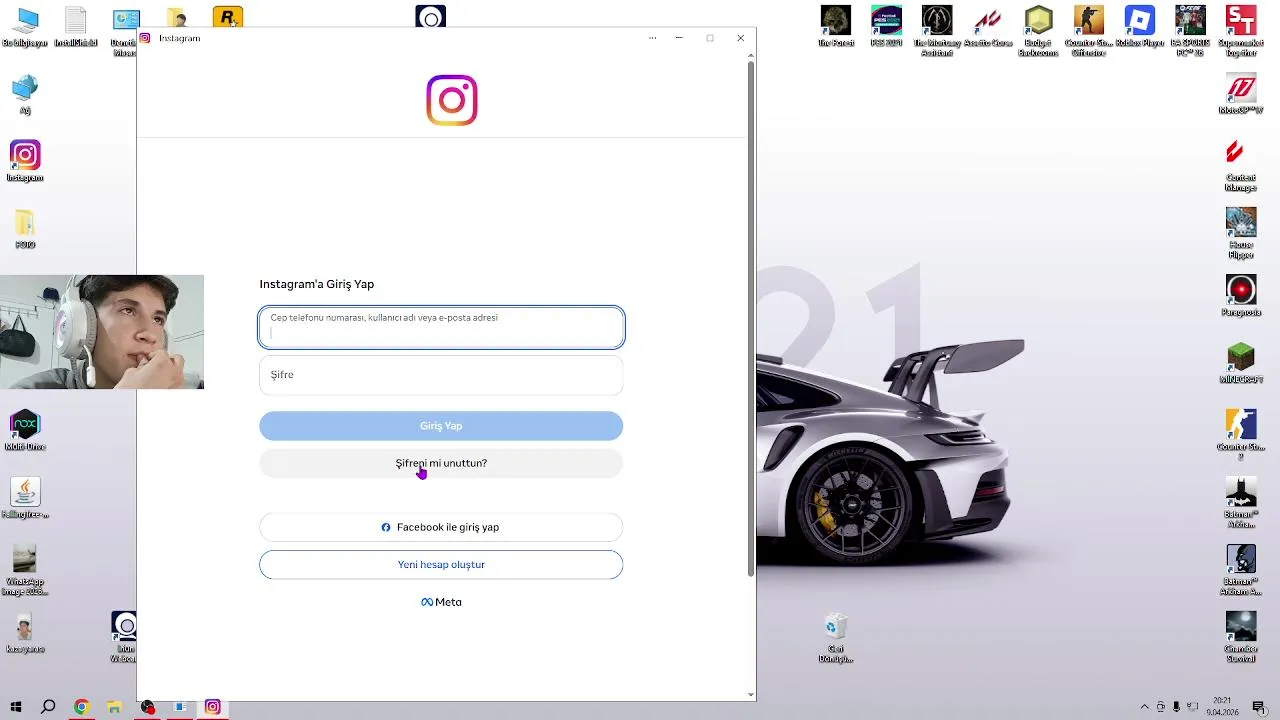
Task: Click the Meta logo below the form
Action: (x=441, y=602)
